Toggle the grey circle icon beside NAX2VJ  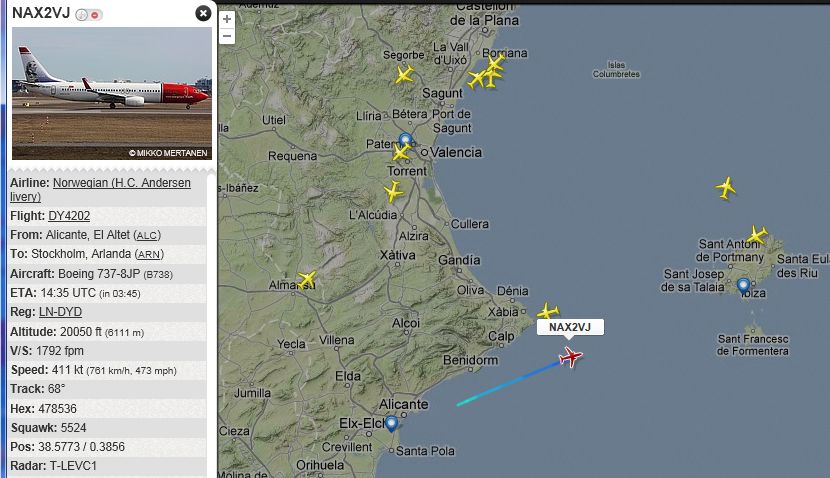(x=81, y=15)
